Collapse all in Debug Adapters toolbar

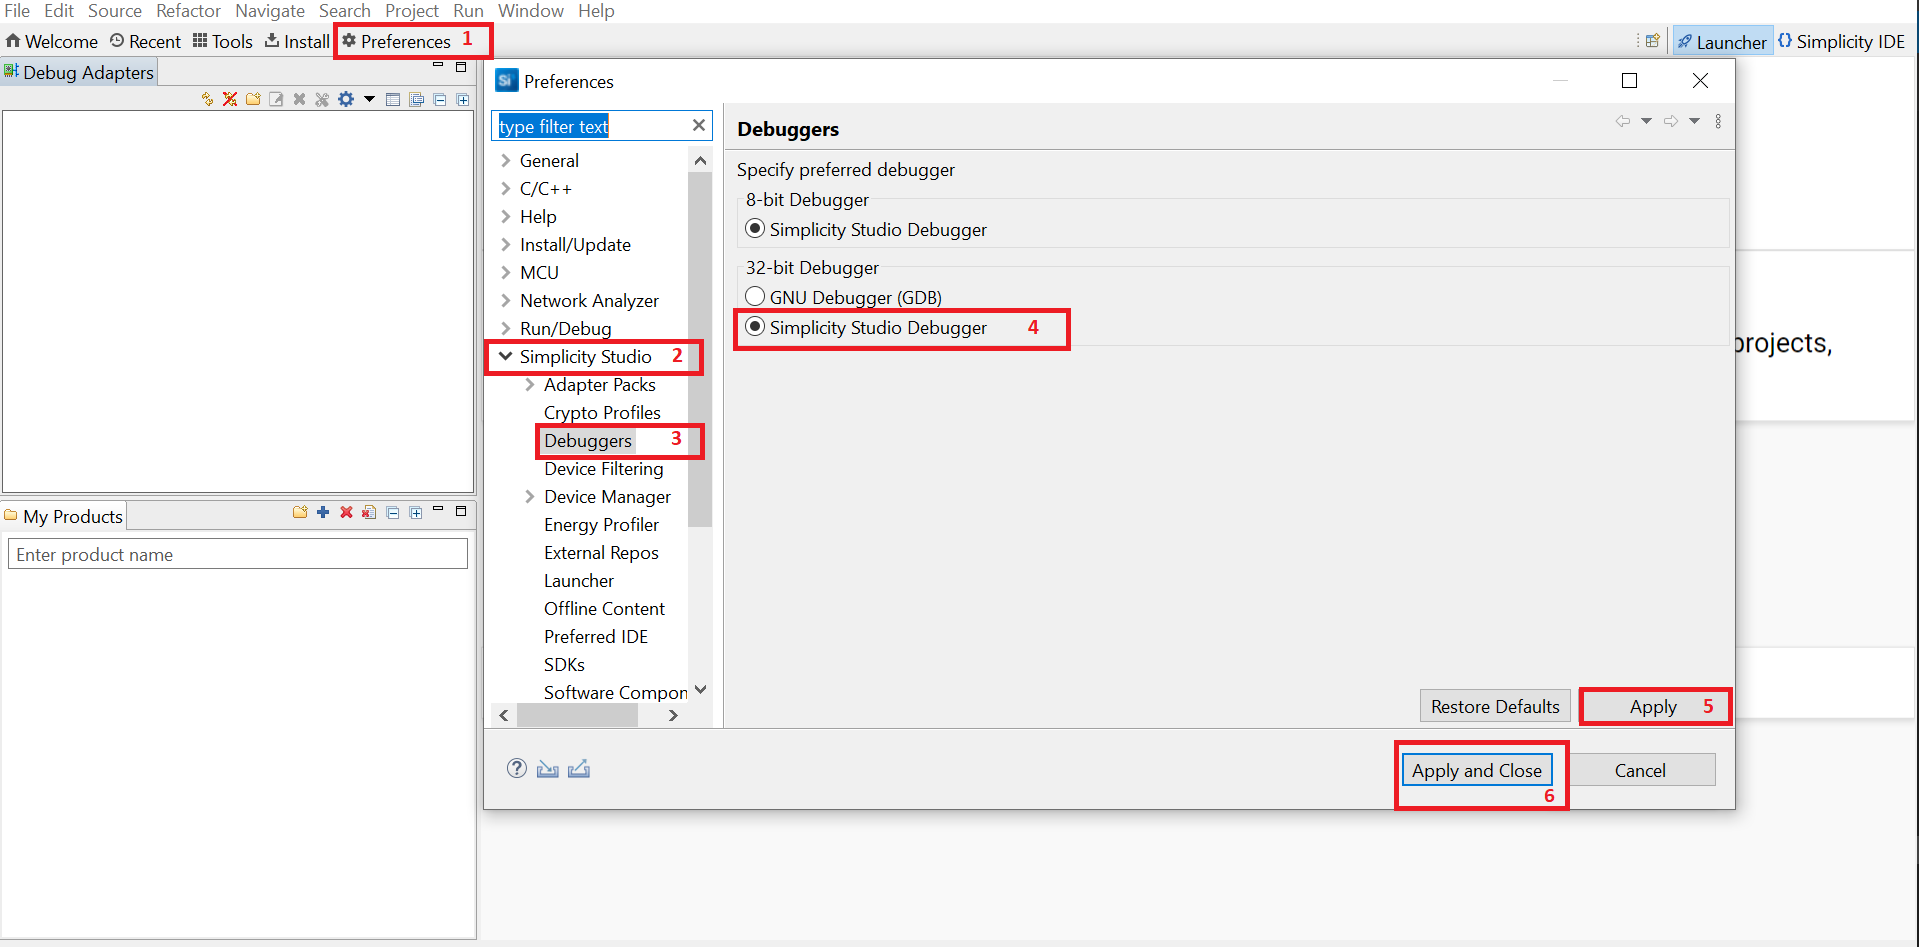point(440,99)
